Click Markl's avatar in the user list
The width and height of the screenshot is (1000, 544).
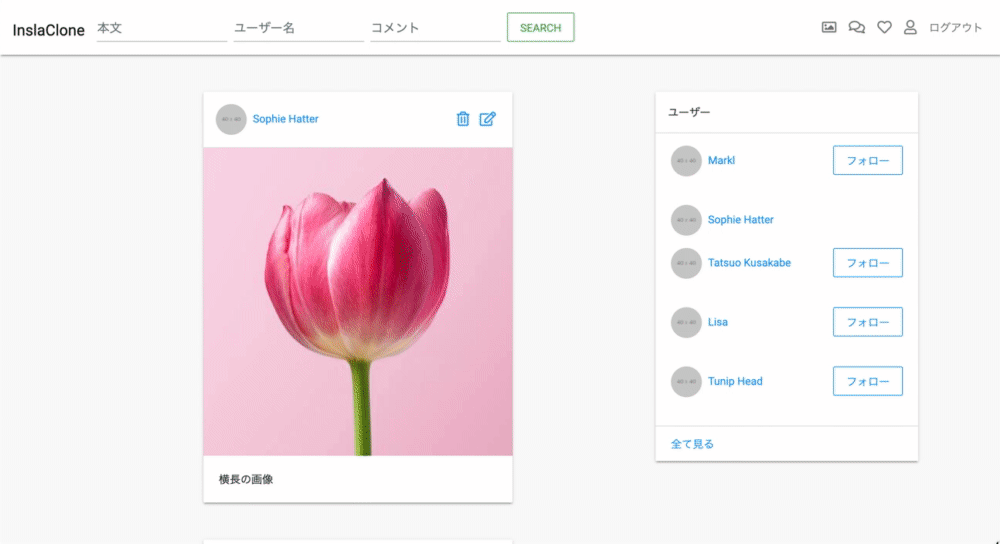coord(686,161)
